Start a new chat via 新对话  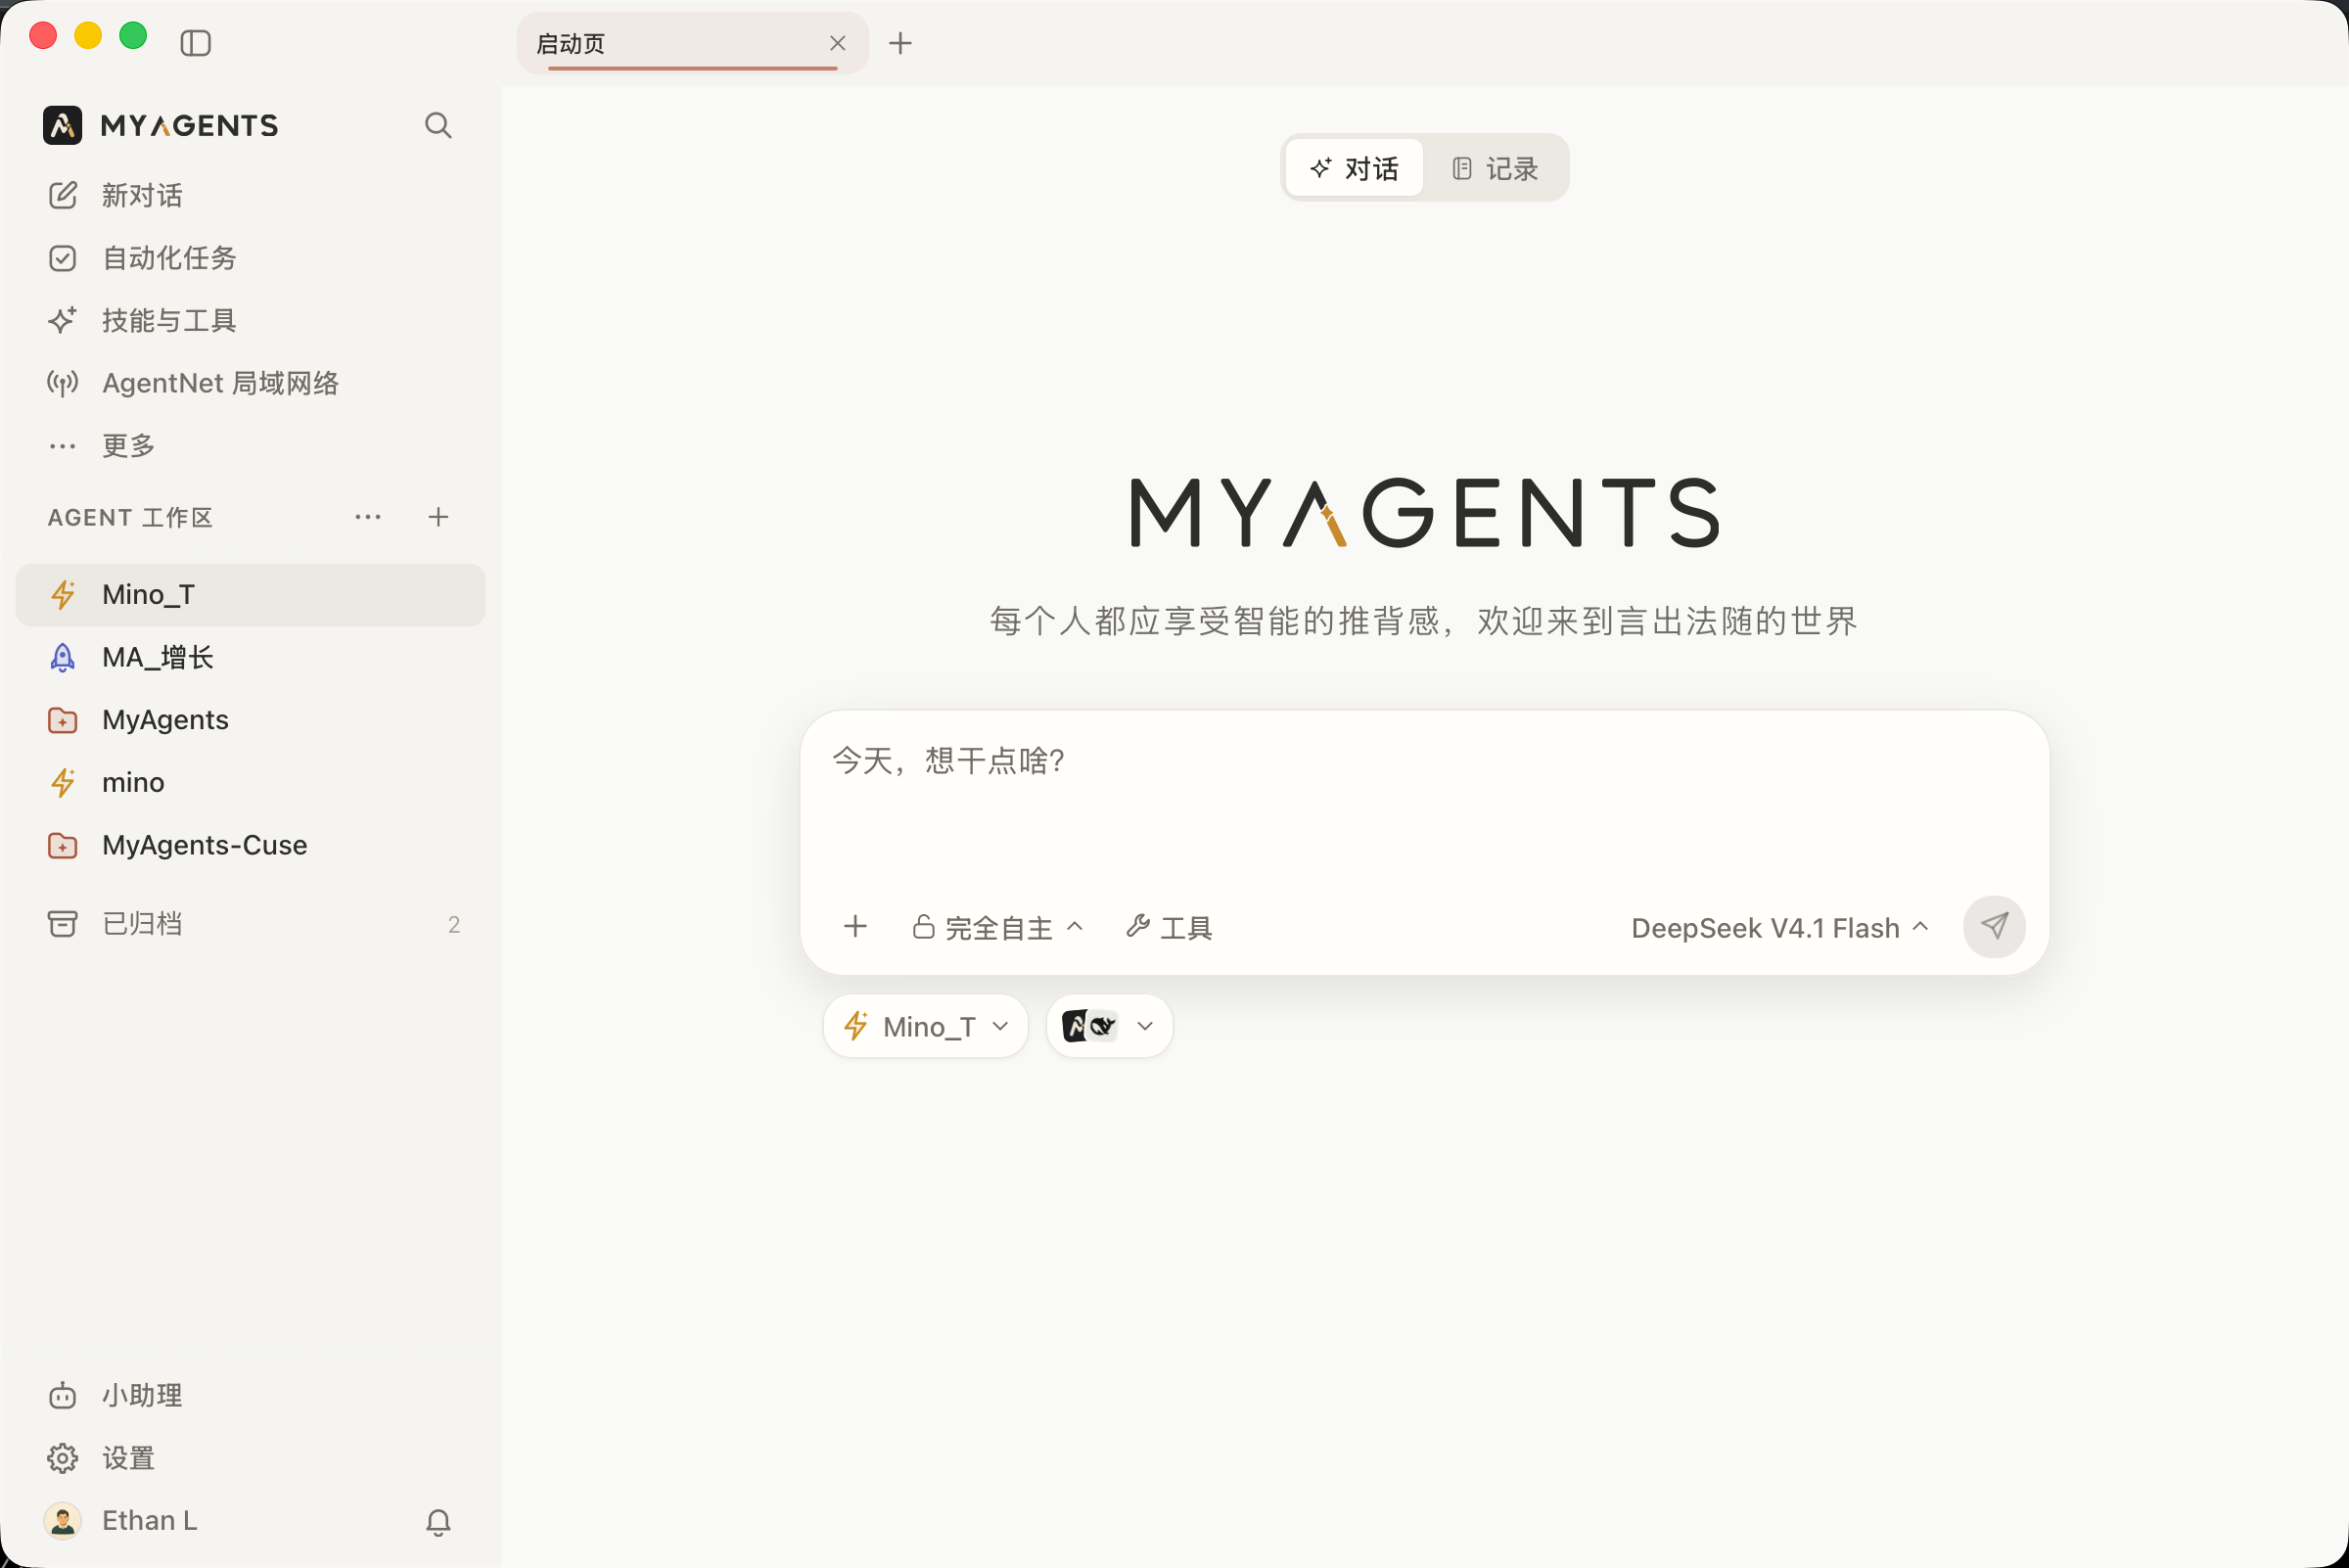pos(250,195)
